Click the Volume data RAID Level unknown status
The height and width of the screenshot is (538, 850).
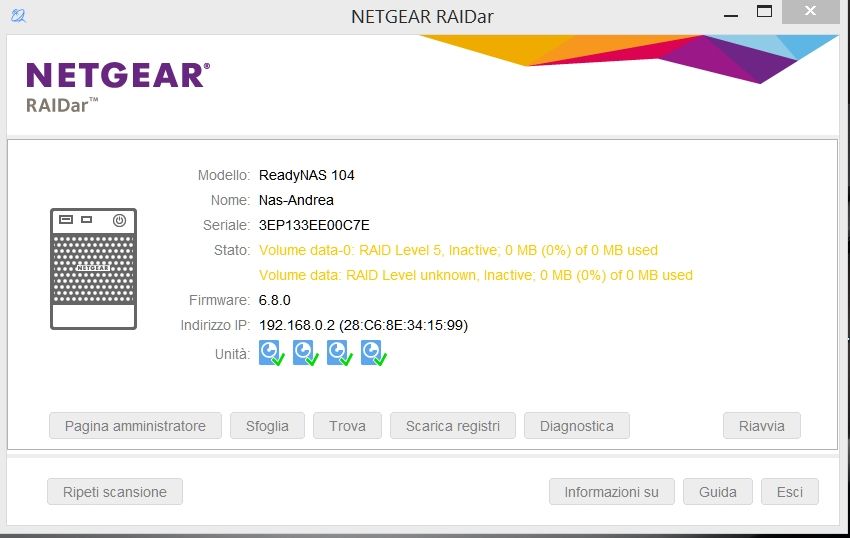tap(476, 275)
